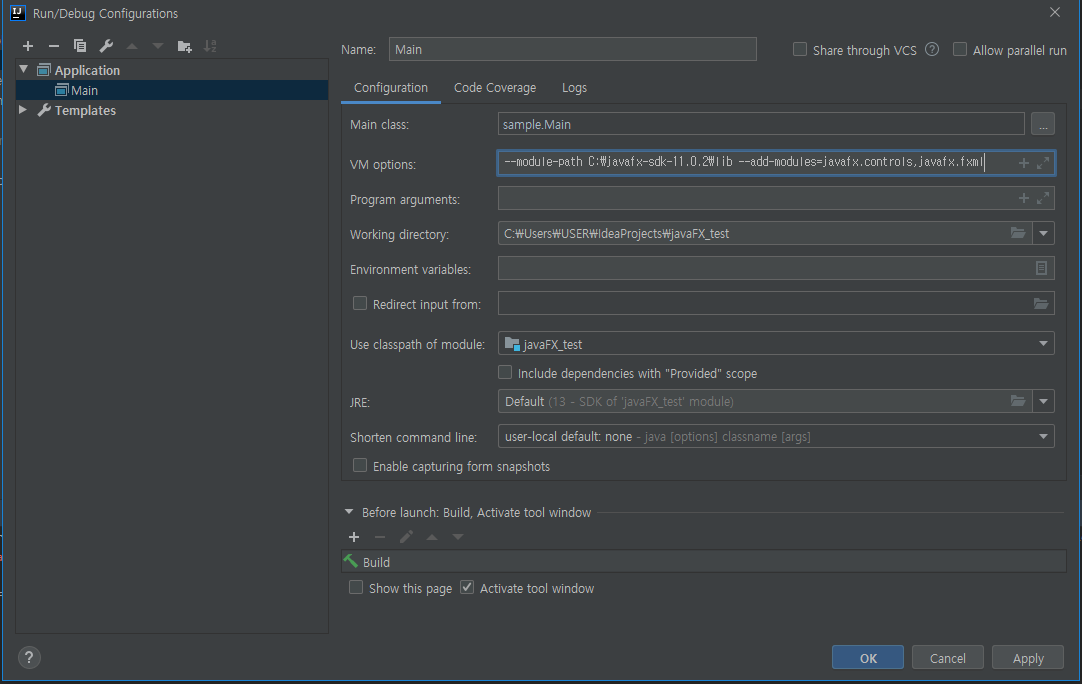This screenshot has width=1082, height=684.
Task: Edit Before launch task pencil icon
Action: point(406,537)
